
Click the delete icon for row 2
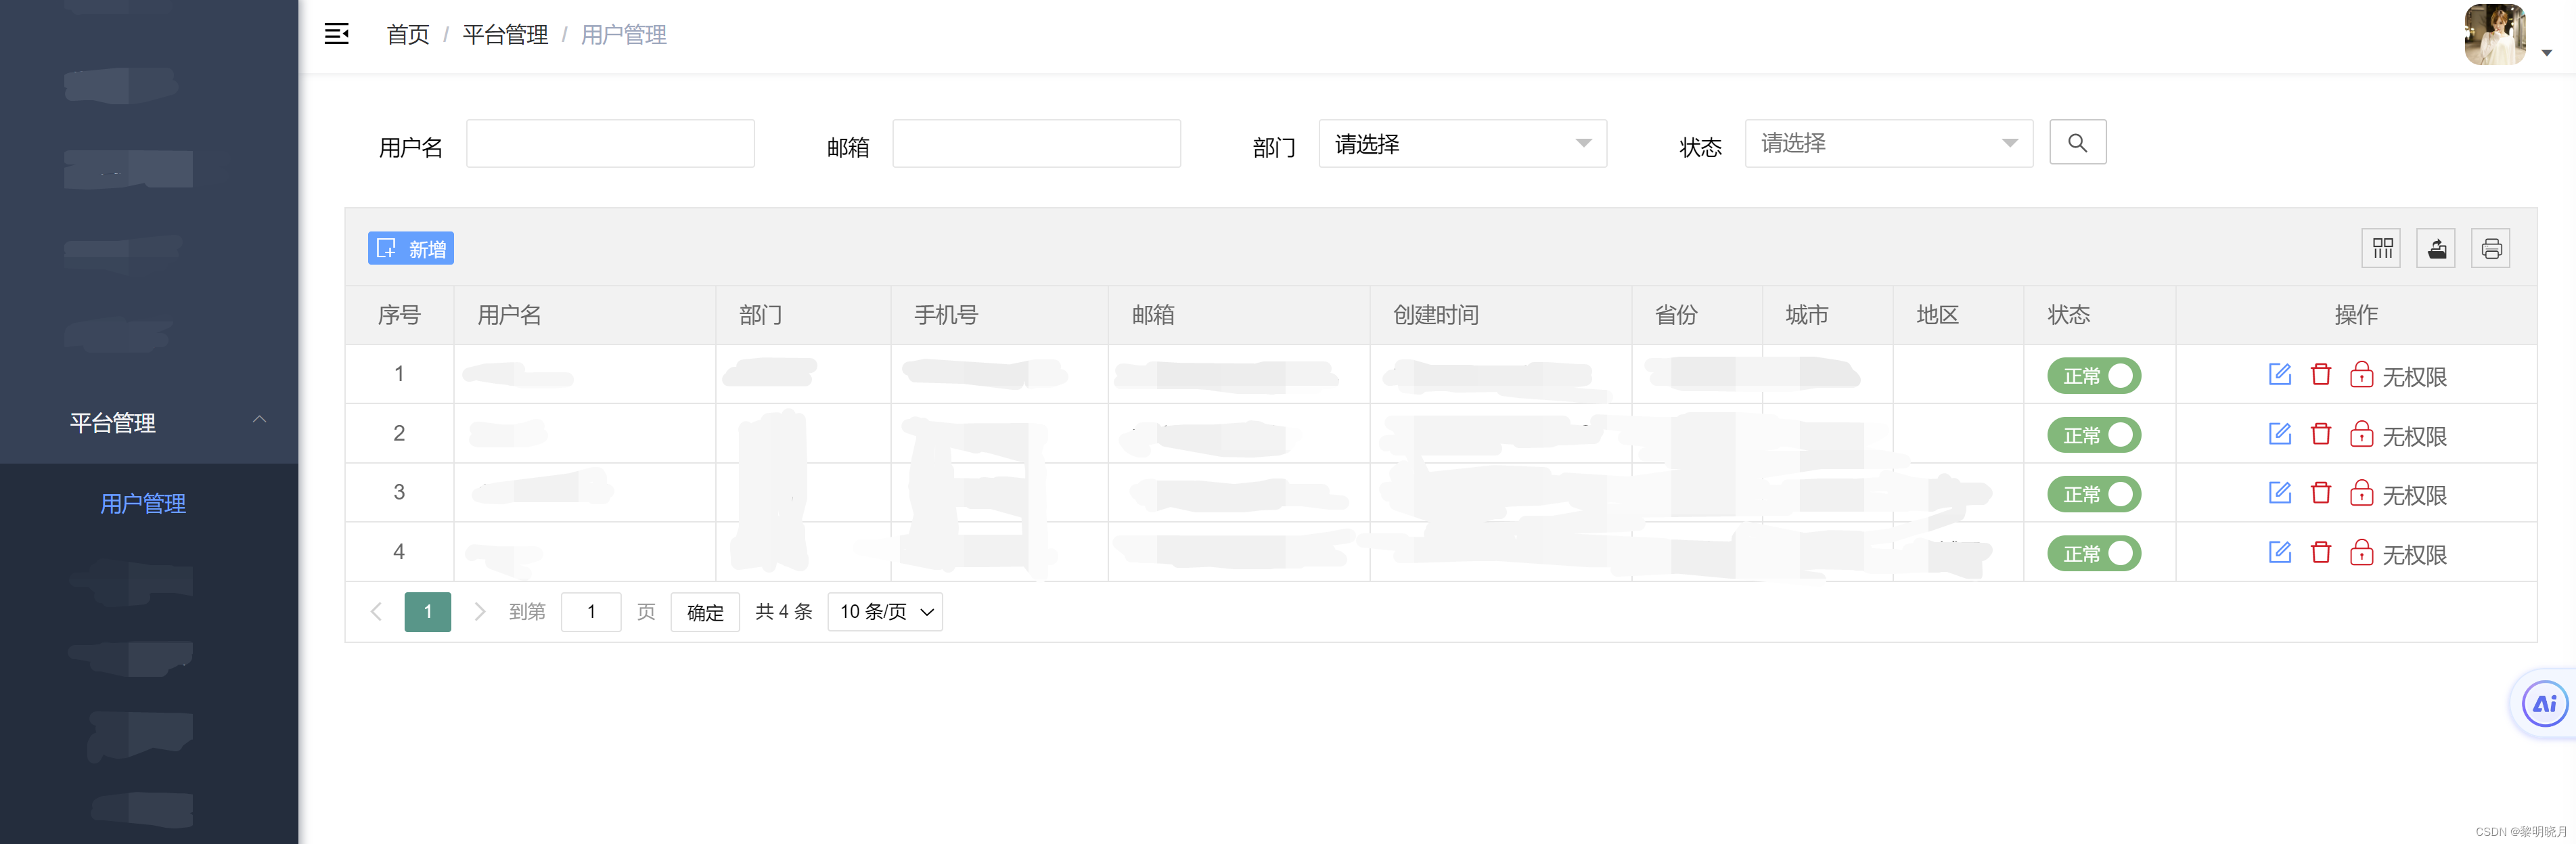[2318, 432]
